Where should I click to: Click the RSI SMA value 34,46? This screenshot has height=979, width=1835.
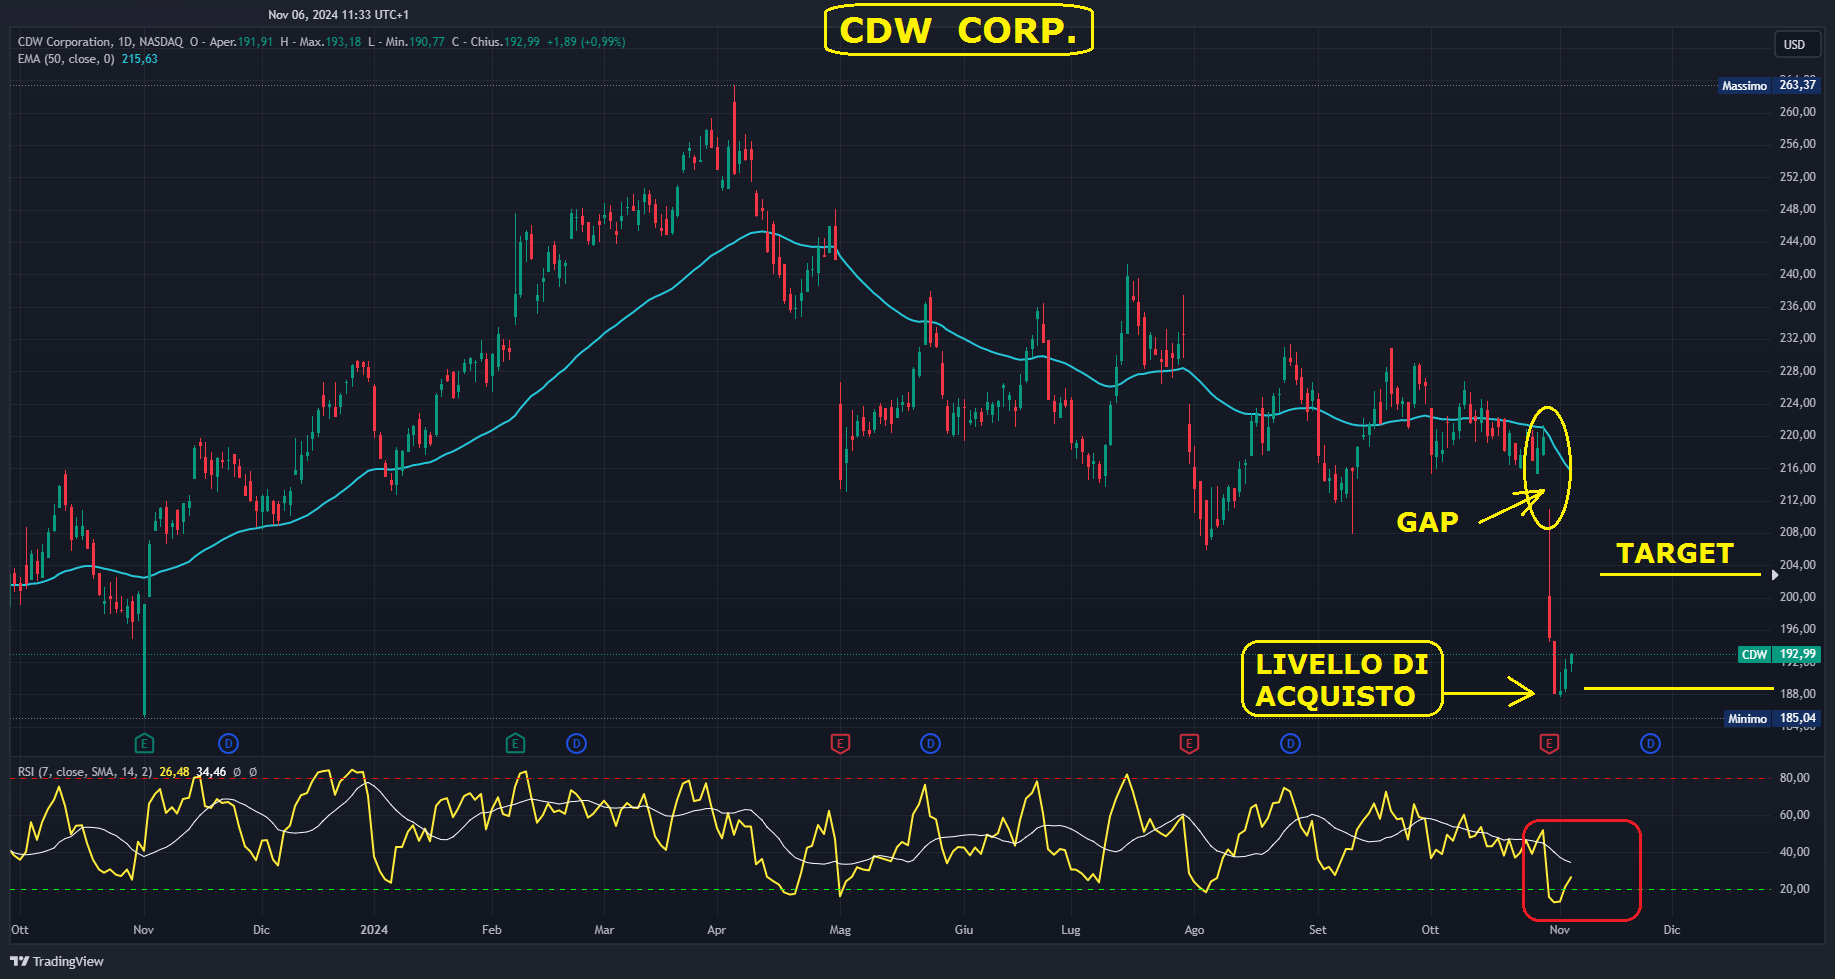click(x=211, y=772)
